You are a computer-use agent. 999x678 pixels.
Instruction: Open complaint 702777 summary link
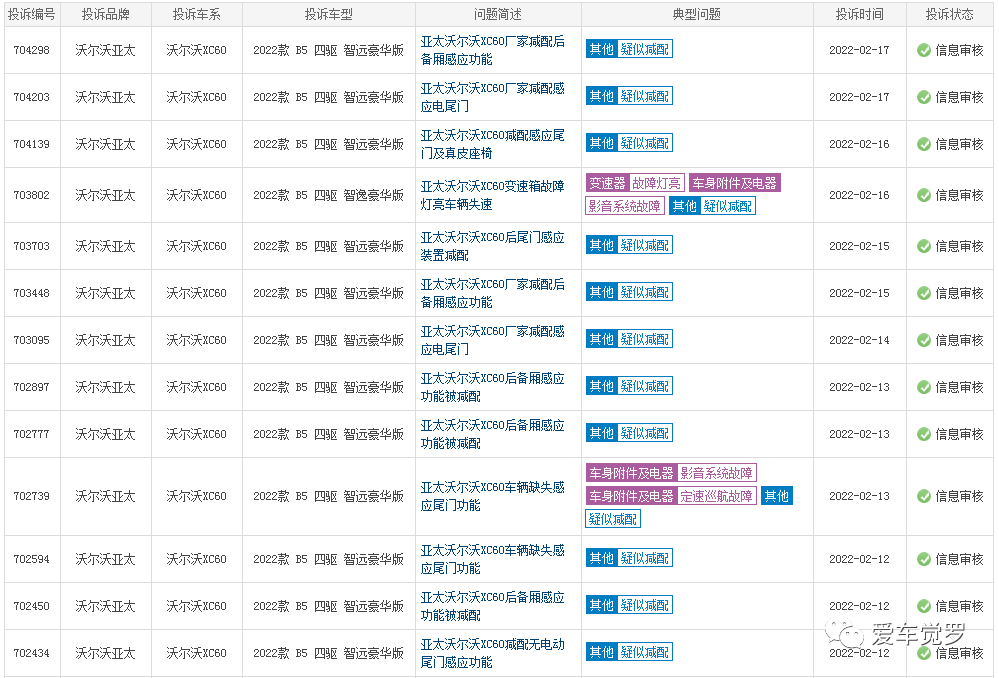coord(492,435)
